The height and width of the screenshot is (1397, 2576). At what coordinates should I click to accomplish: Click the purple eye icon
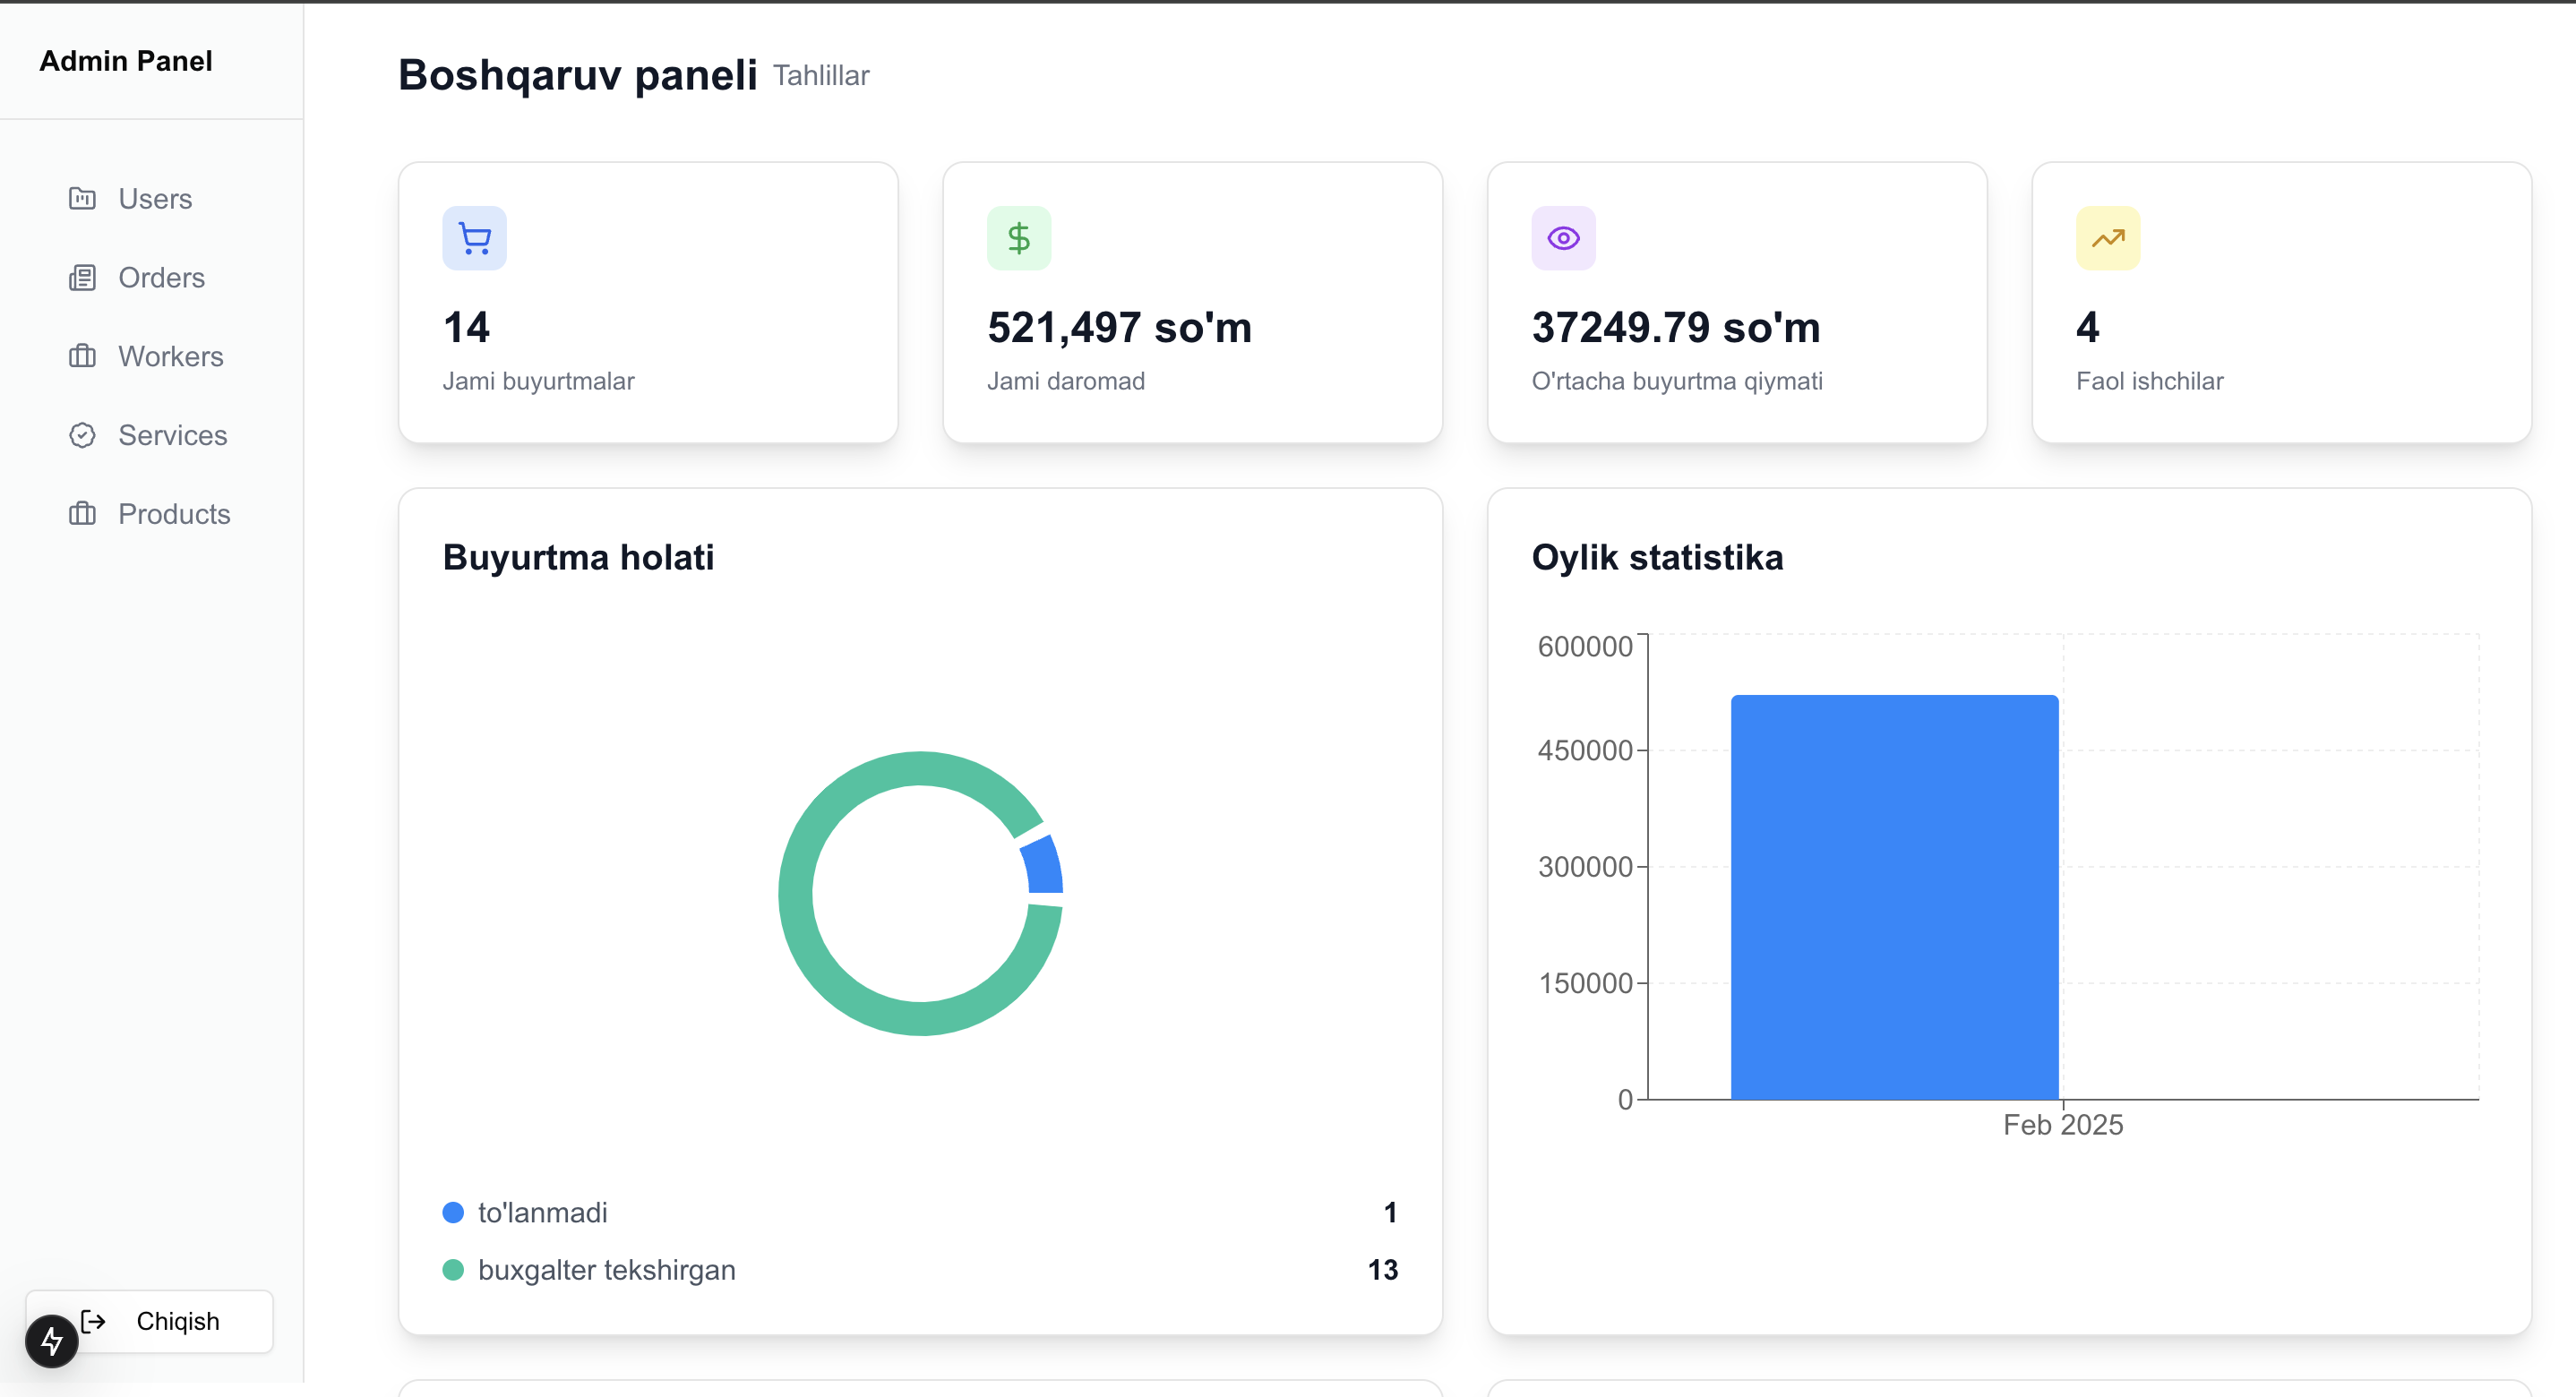(x=1563, y=238)
